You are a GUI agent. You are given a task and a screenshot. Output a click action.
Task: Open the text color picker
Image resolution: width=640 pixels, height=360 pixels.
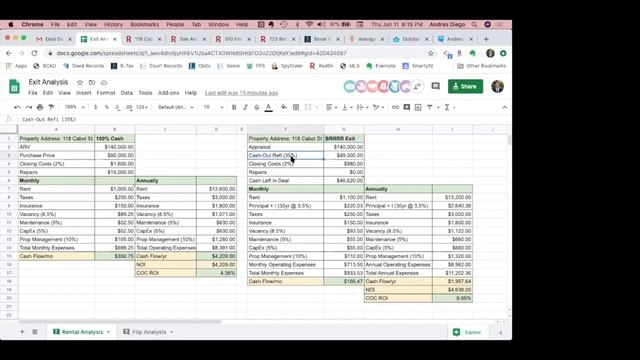tap(269, 107)
